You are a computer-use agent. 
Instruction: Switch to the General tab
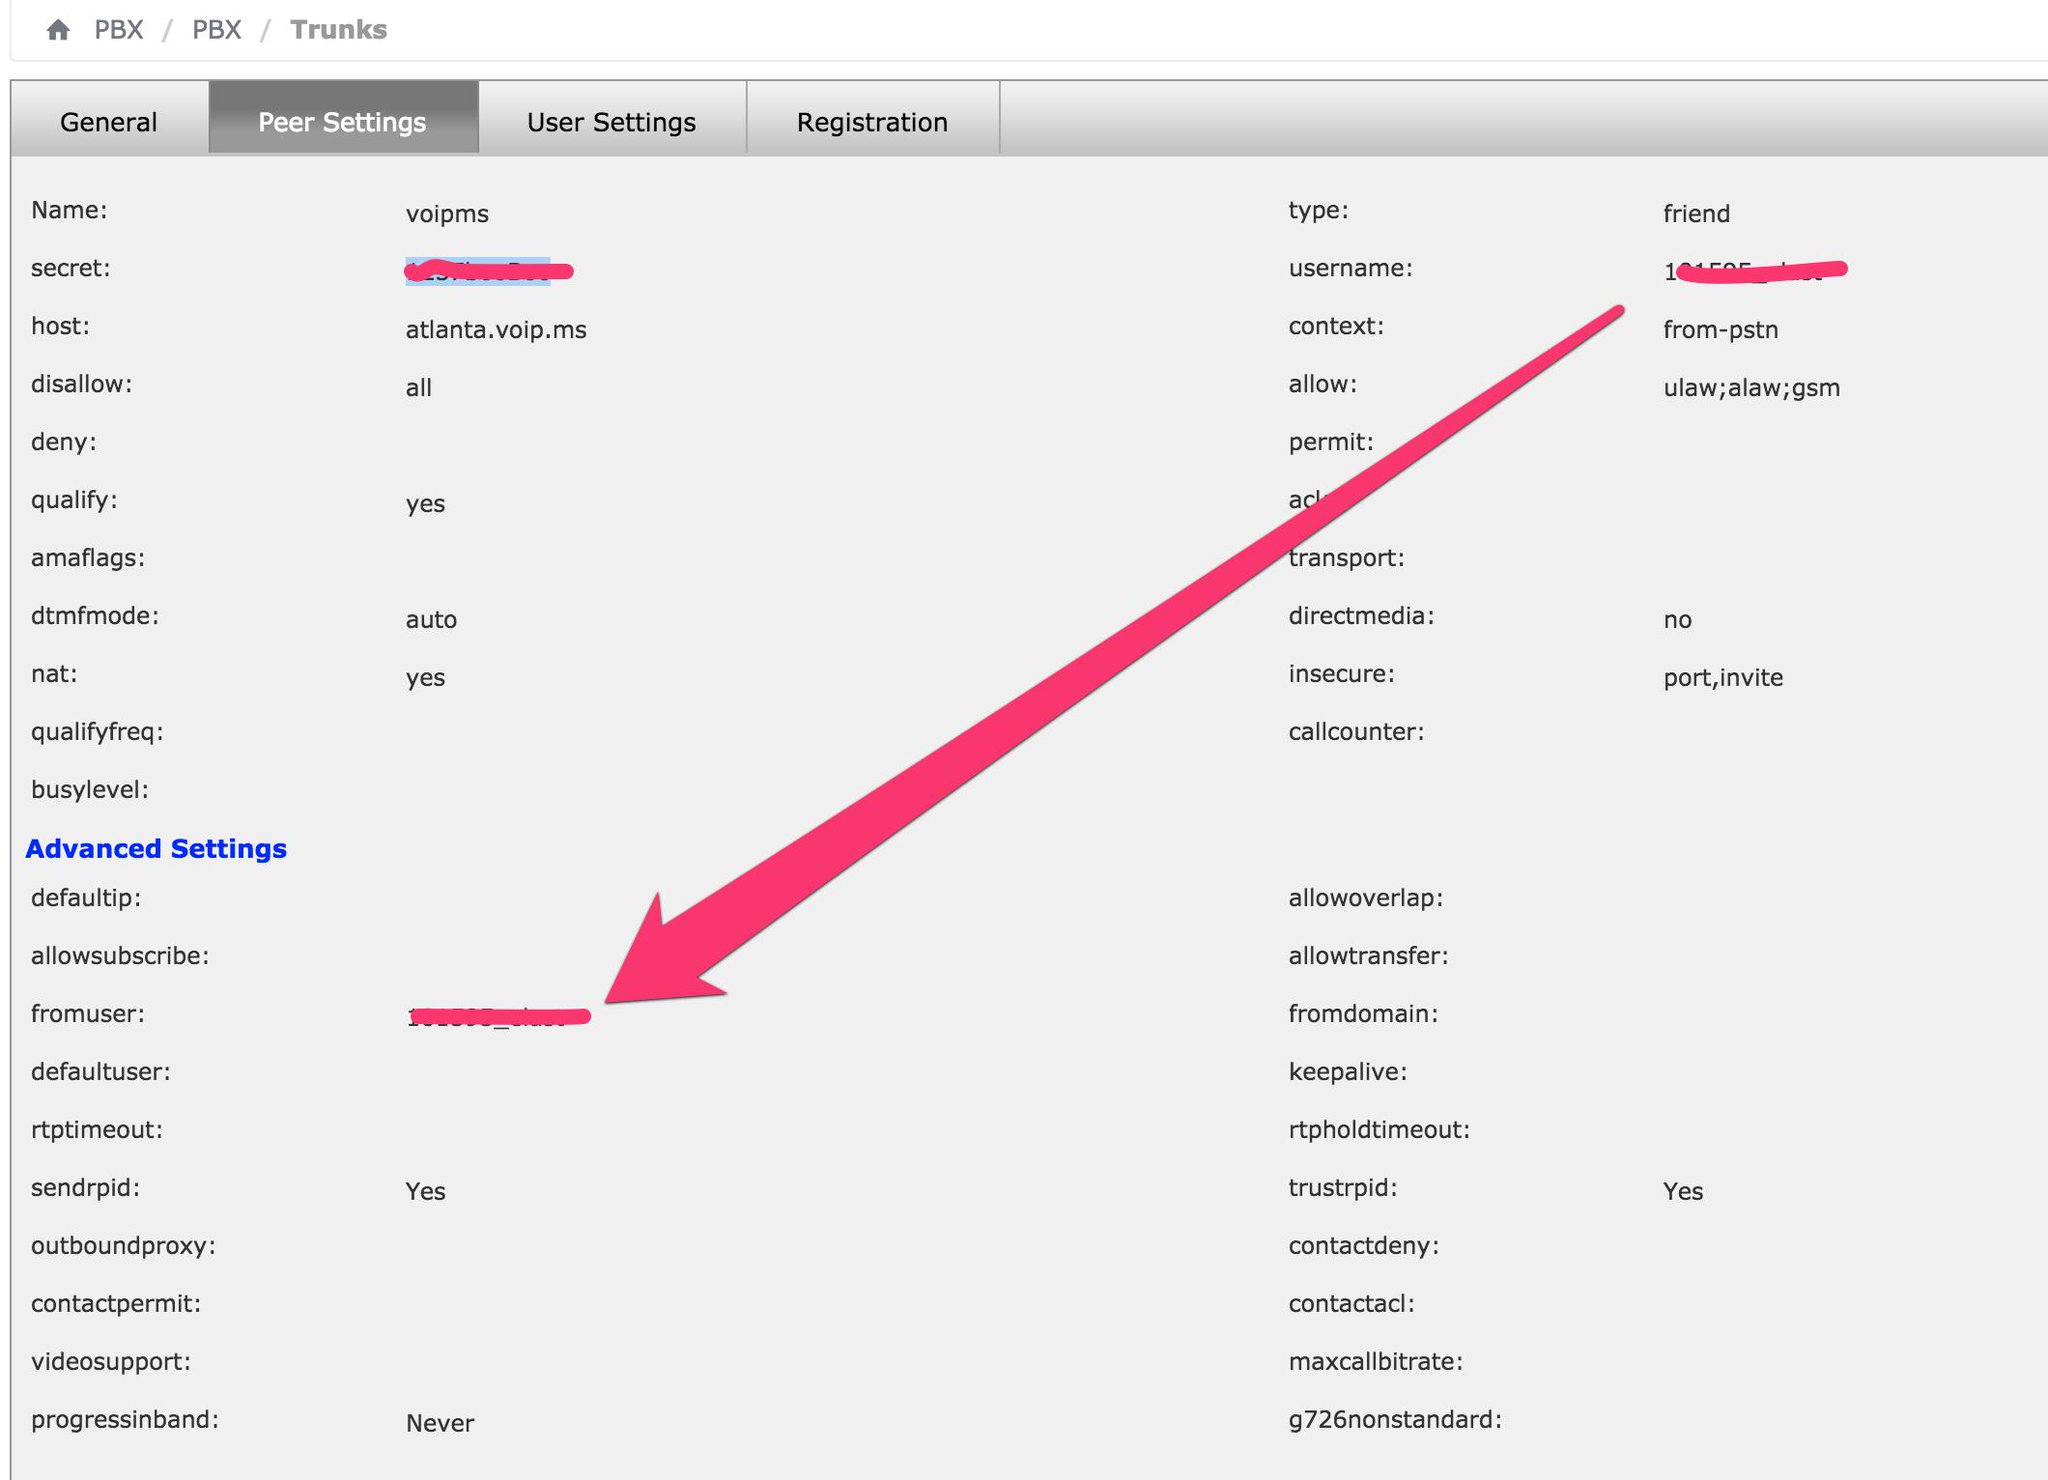pyautogui.click(x=109, y=122)
